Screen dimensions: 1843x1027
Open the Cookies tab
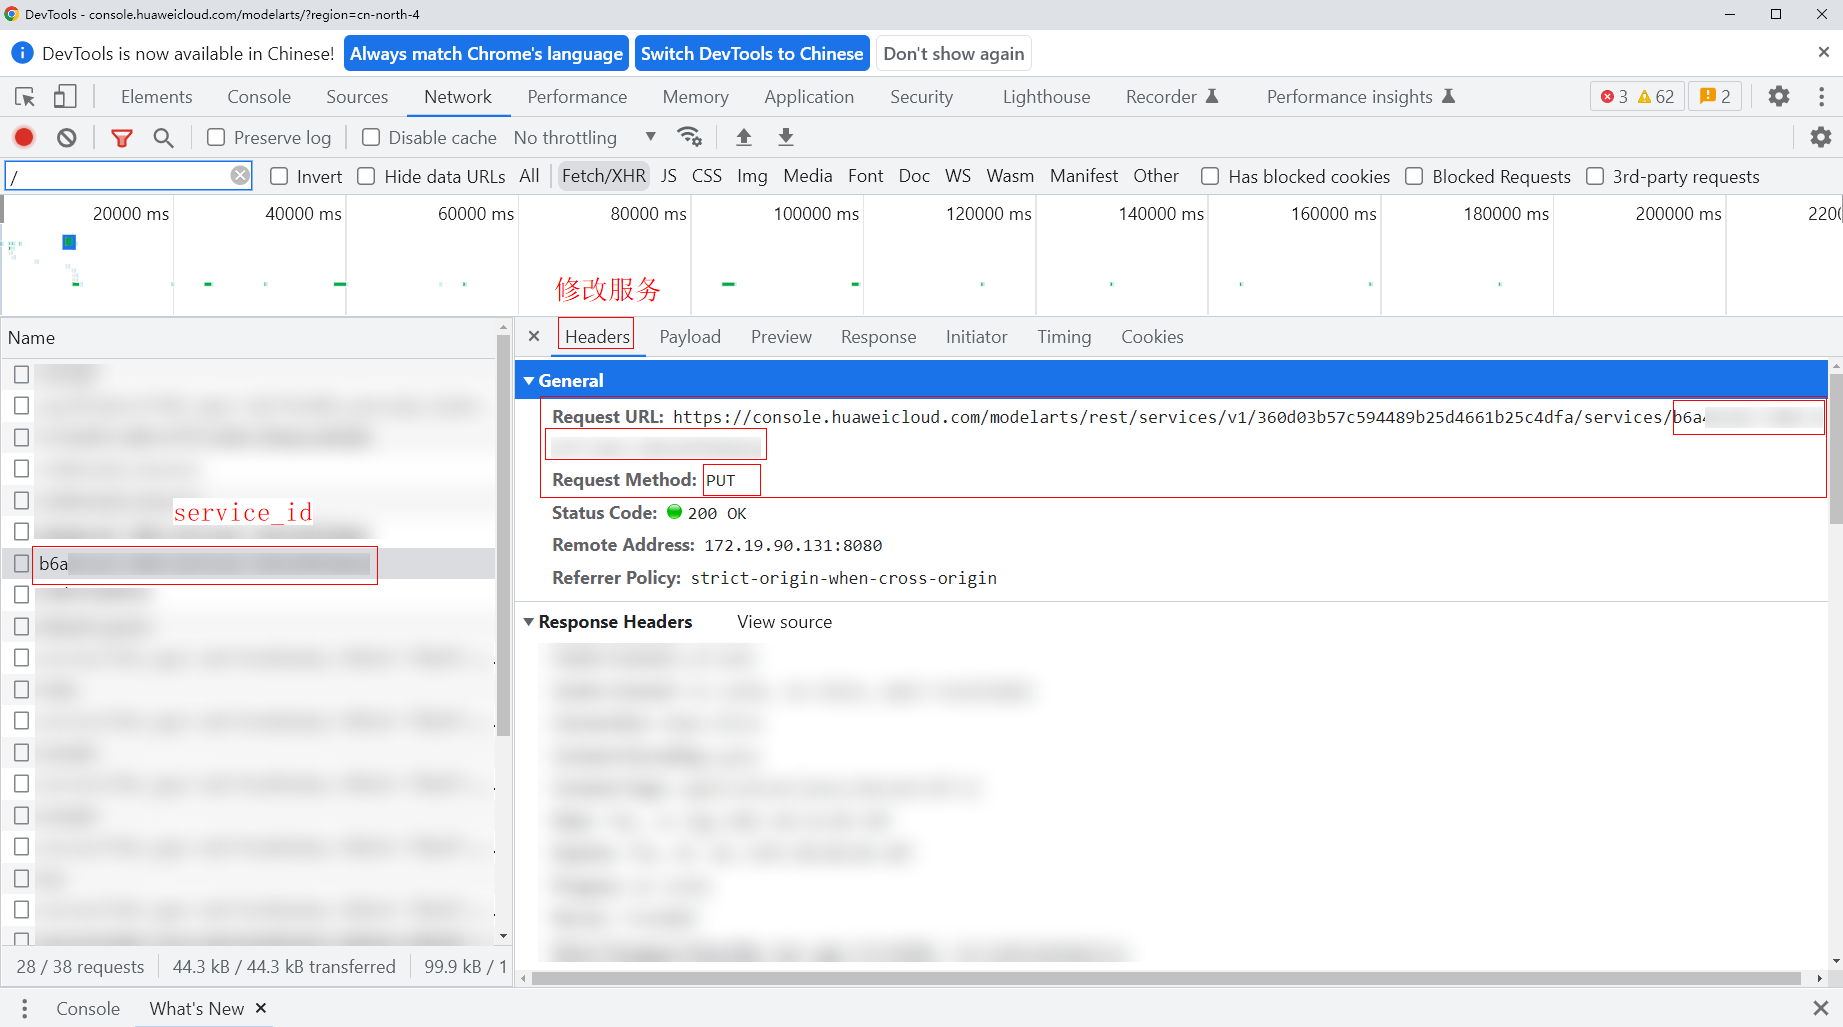tap(1152, 337)
